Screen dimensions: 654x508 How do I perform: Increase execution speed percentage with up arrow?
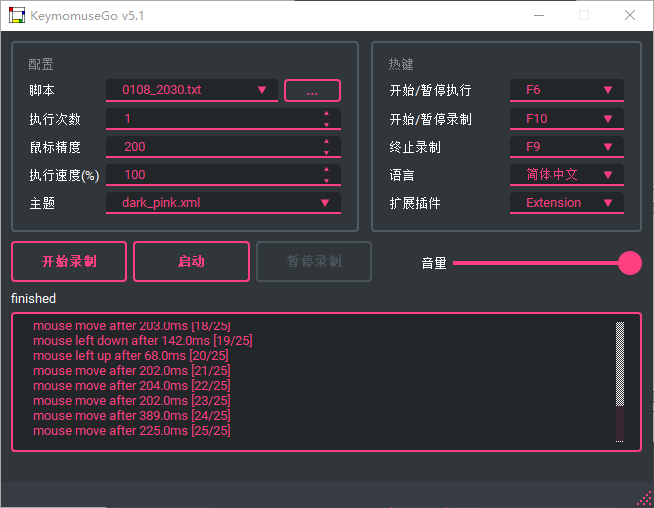(326, 169)
